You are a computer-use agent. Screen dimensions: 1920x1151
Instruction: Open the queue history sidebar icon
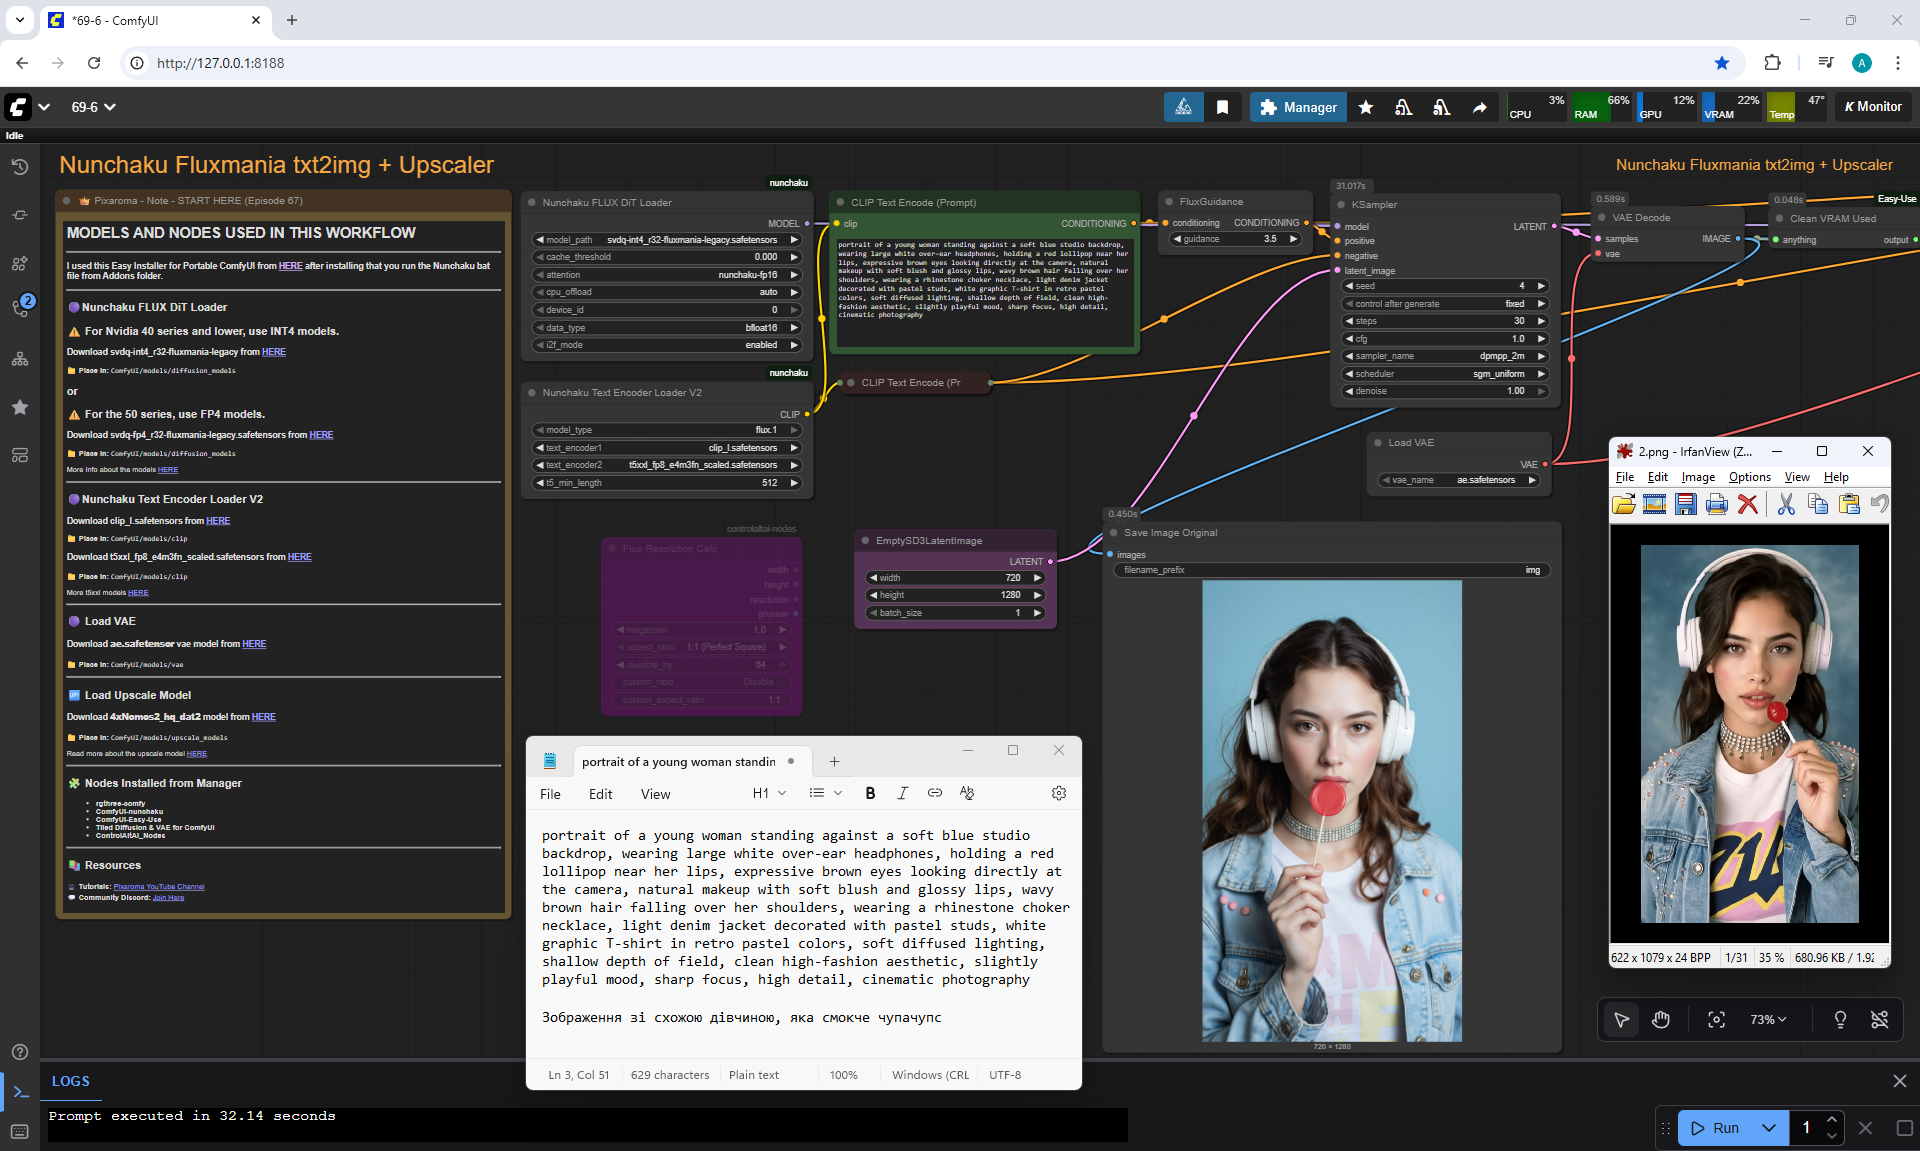coord(19,167)
